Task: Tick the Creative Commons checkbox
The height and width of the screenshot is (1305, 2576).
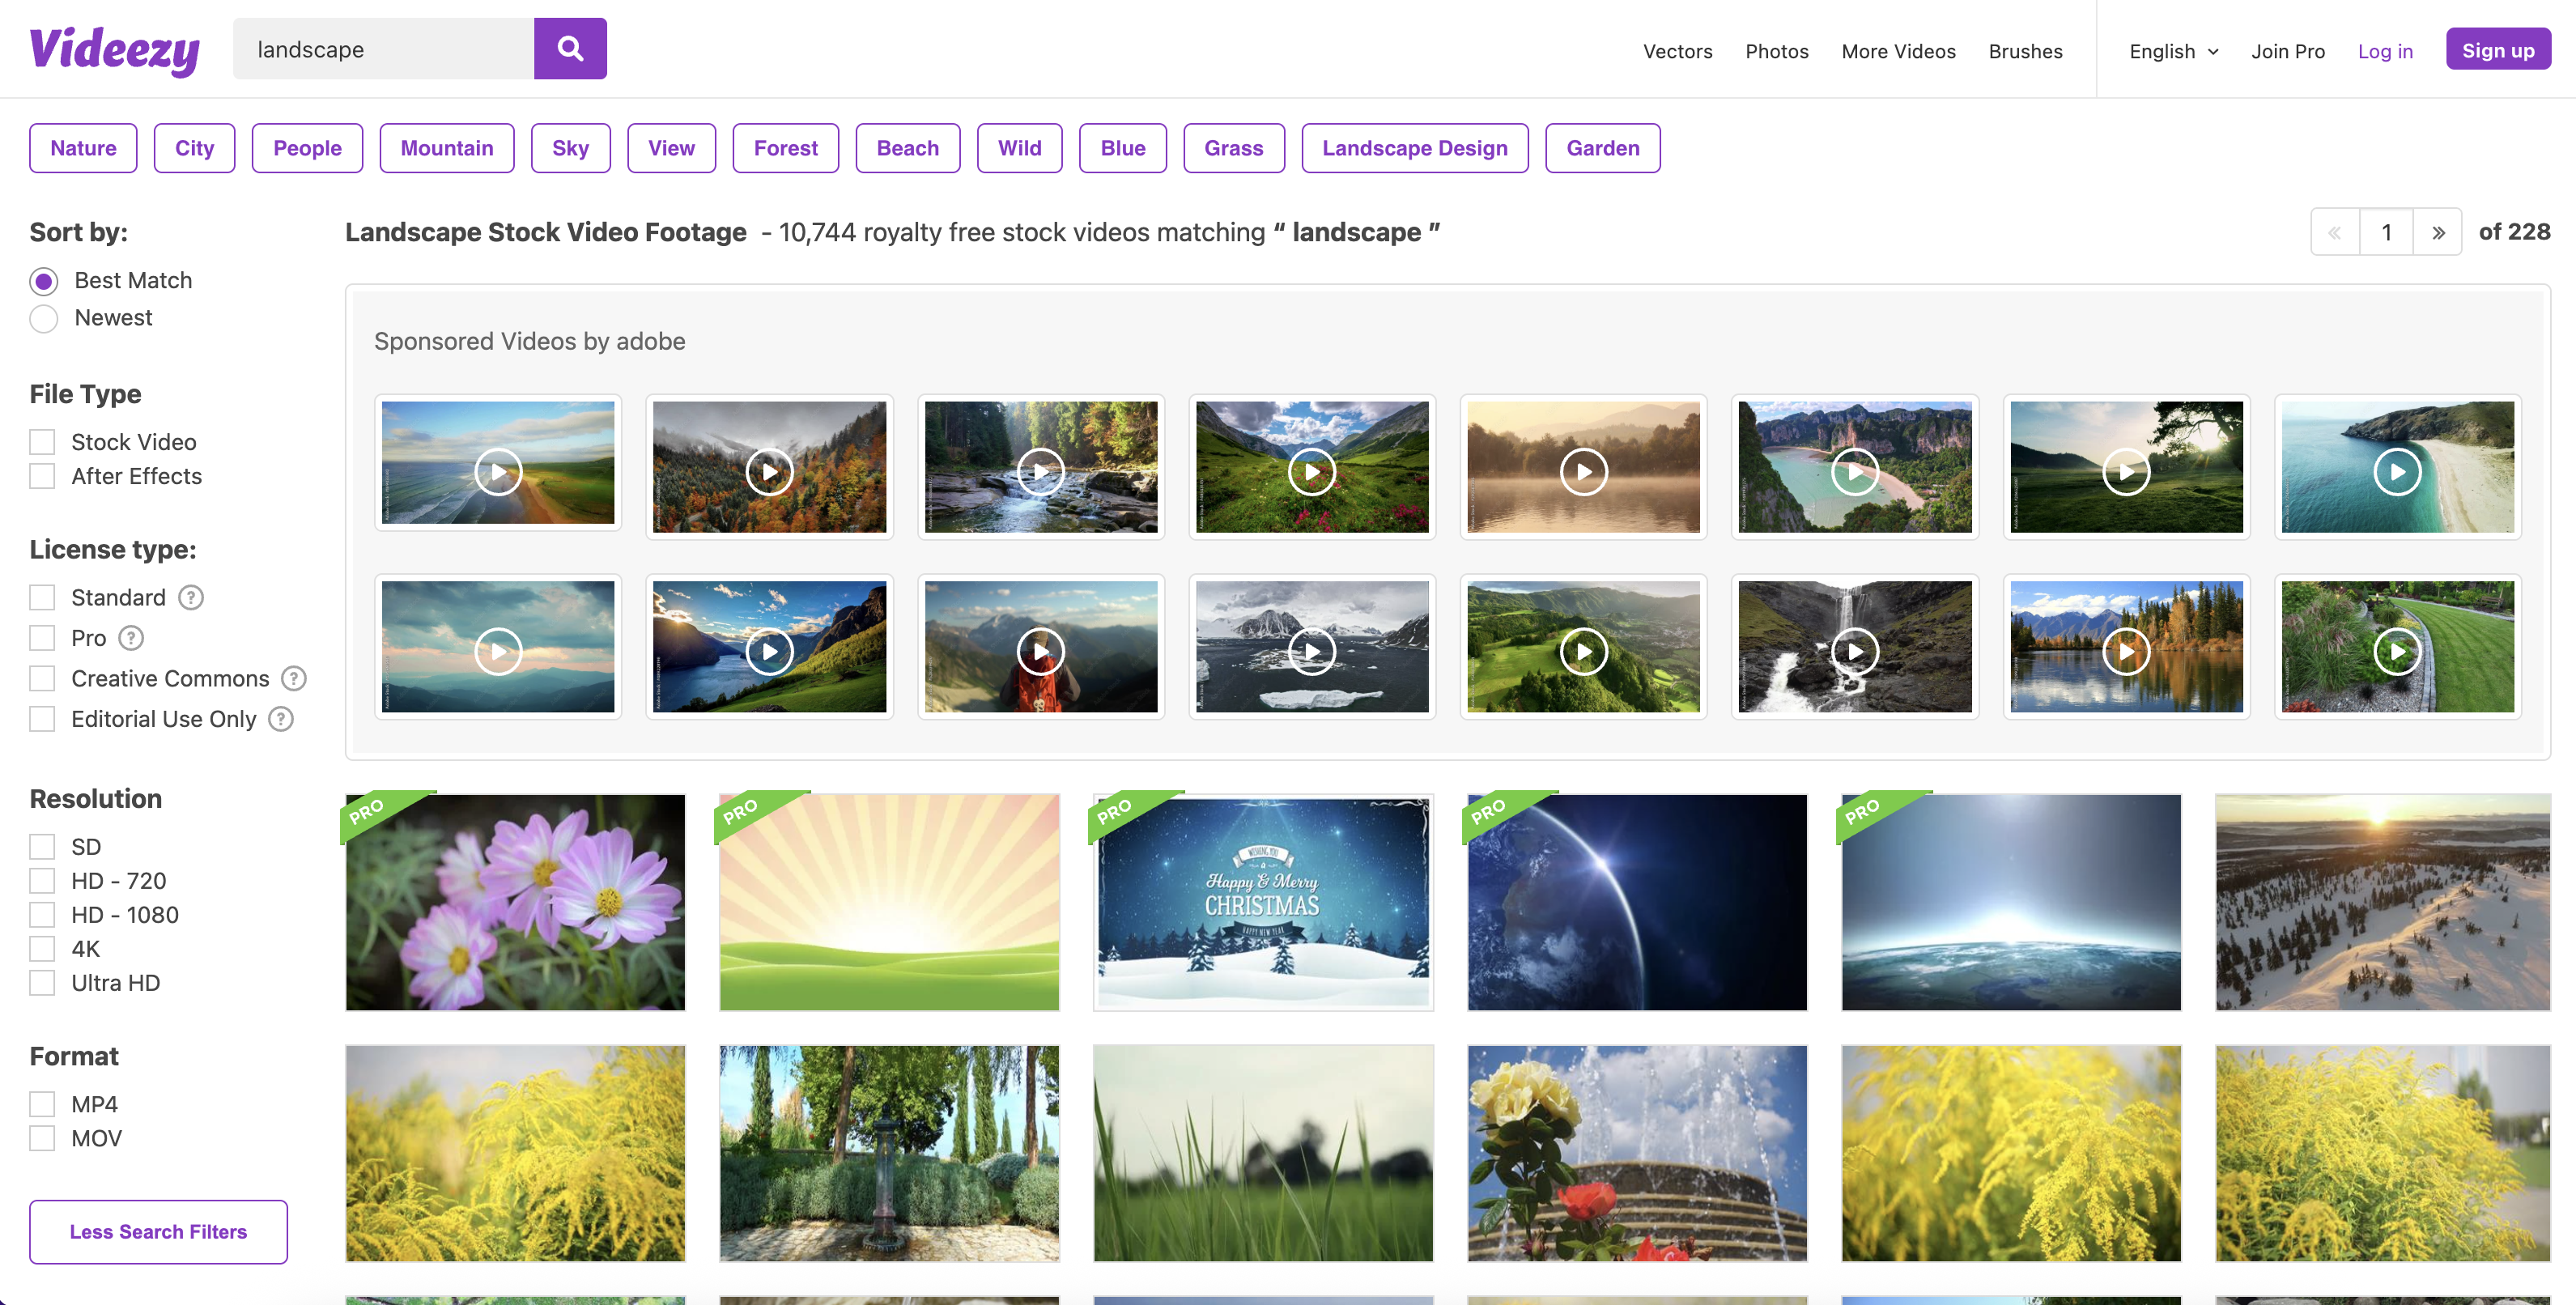Action: [42, 678]
